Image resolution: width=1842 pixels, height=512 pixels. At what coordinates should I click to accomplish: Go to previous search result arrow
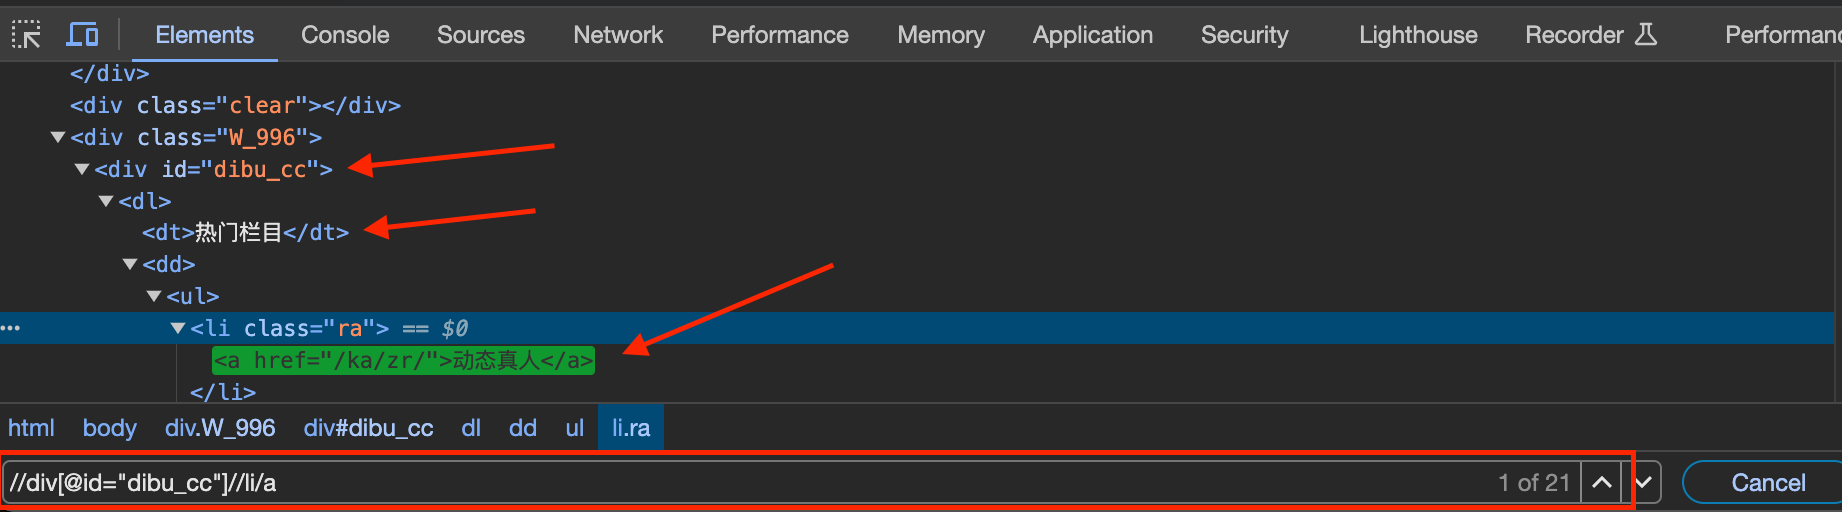click(1601, 483)
